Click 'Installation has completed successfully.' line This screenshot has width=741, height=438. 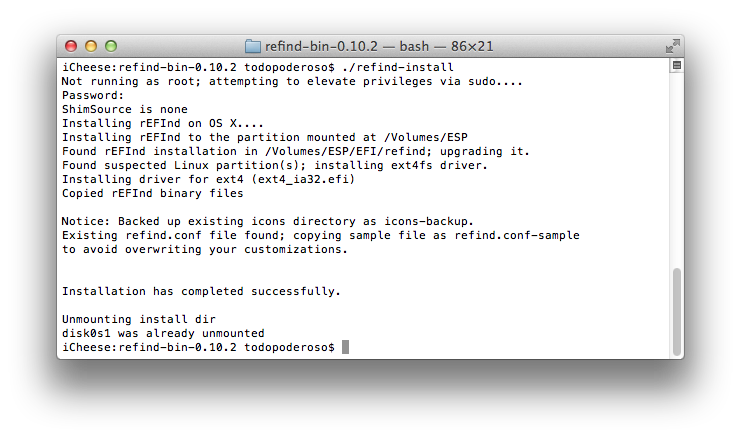tap(201, 291)
